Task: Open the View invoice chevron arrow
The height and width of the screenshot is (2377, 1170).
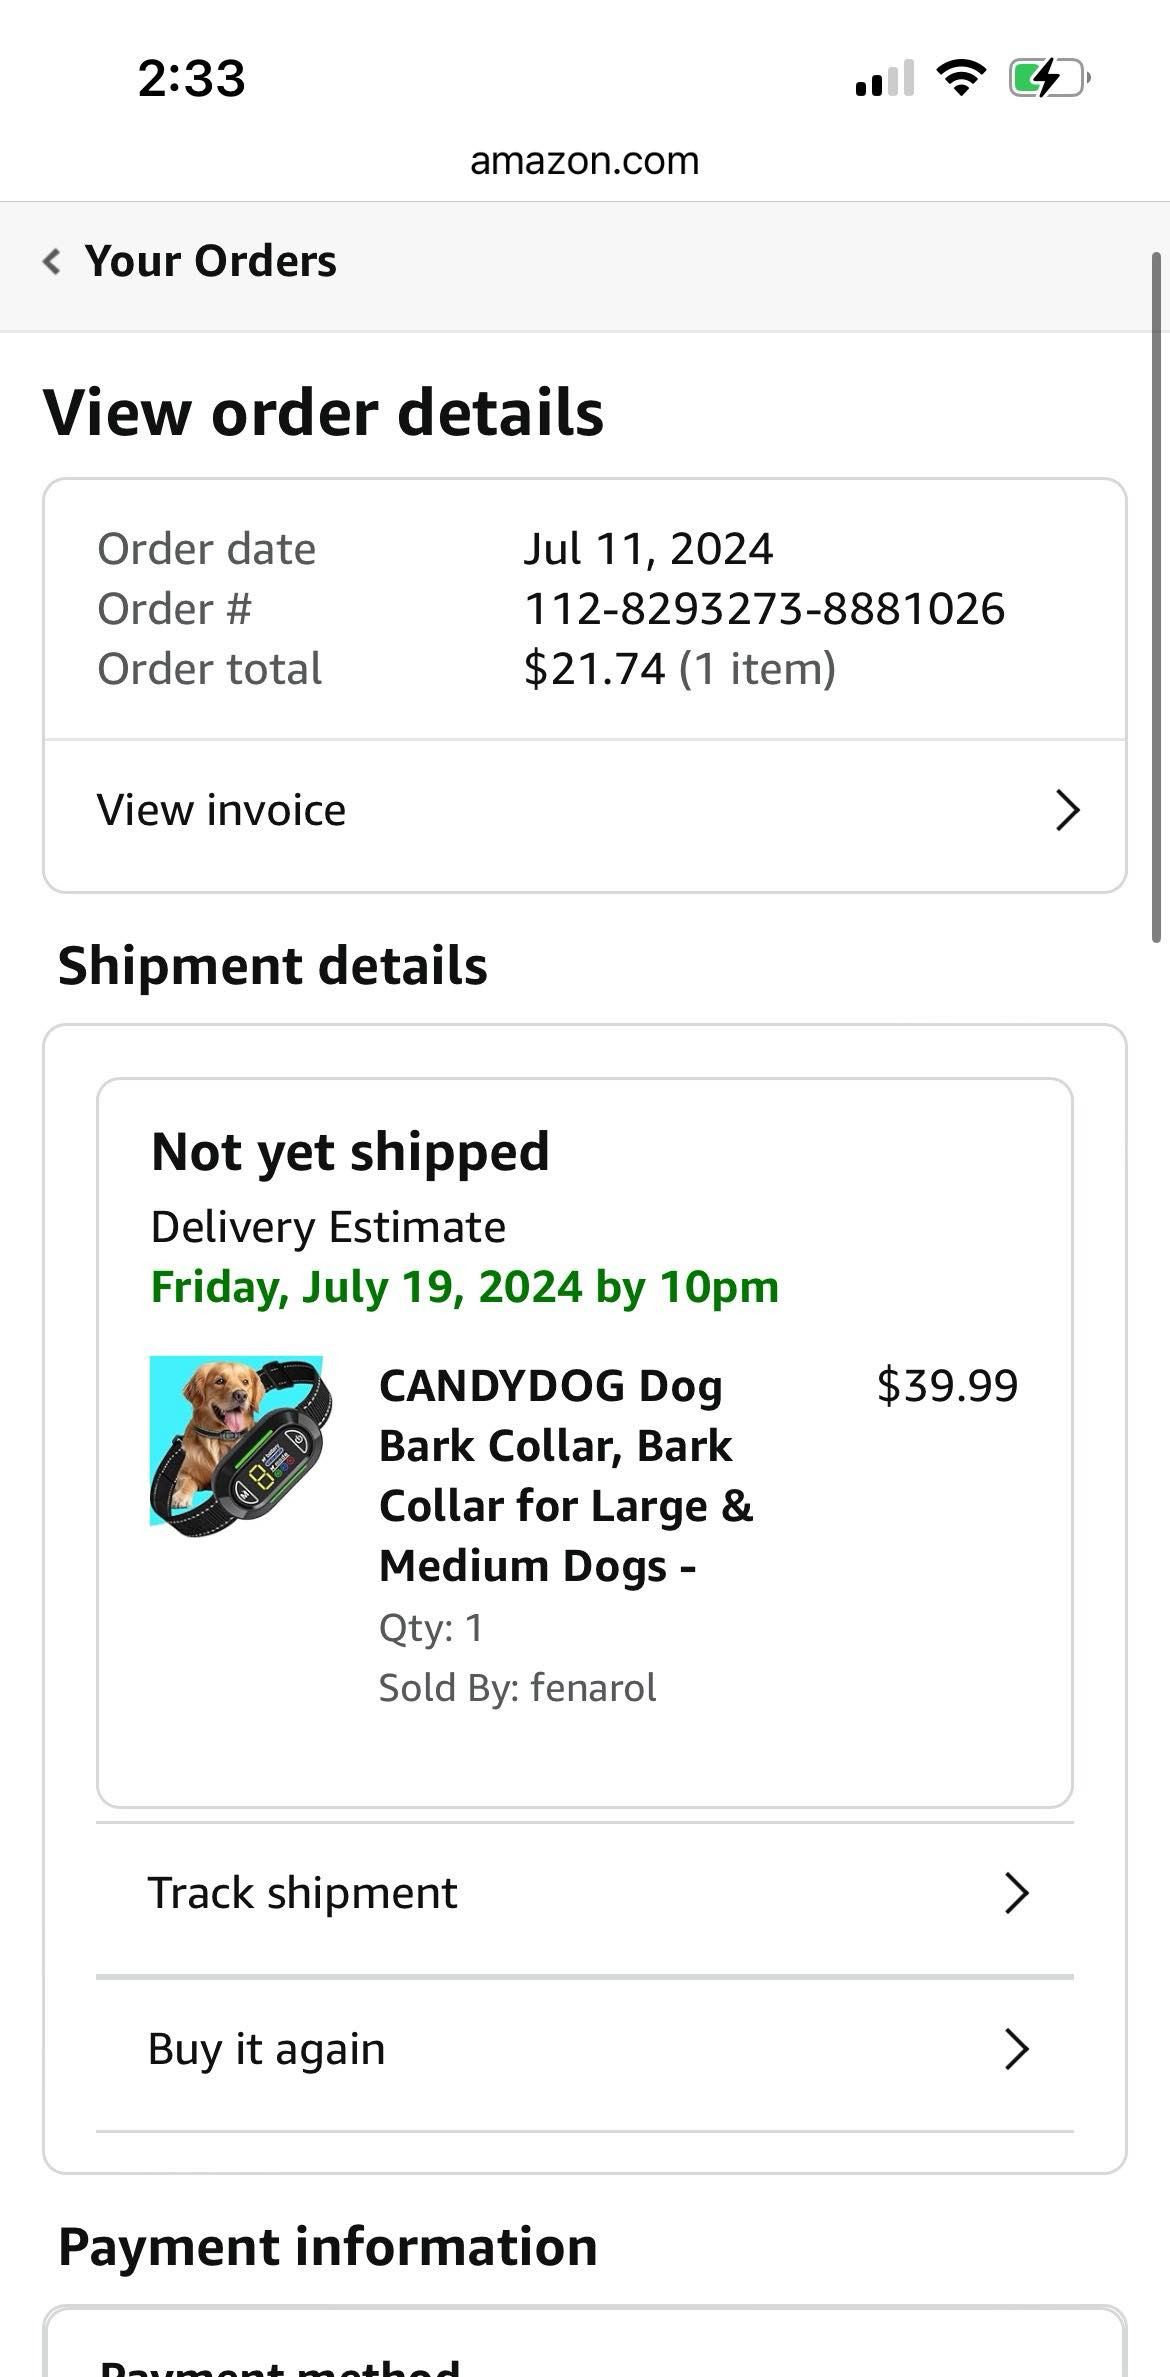Action: point(1068,810)
